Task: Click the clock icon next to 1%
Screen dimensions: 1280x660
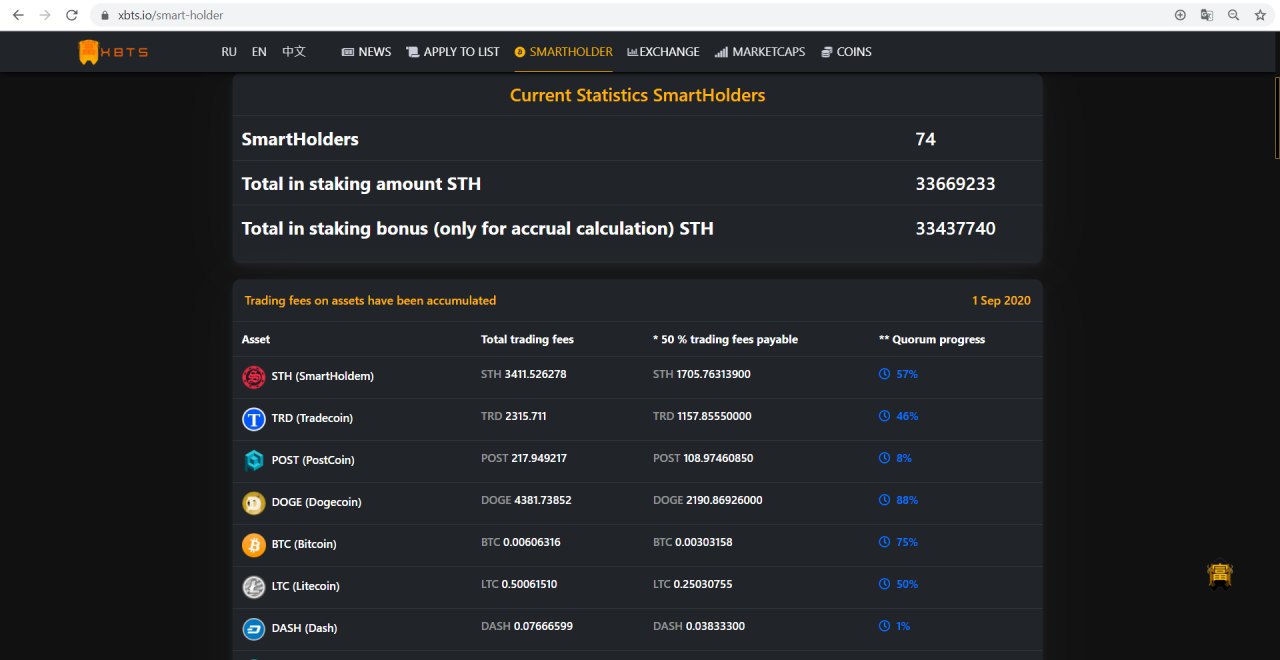Action: 884,626
